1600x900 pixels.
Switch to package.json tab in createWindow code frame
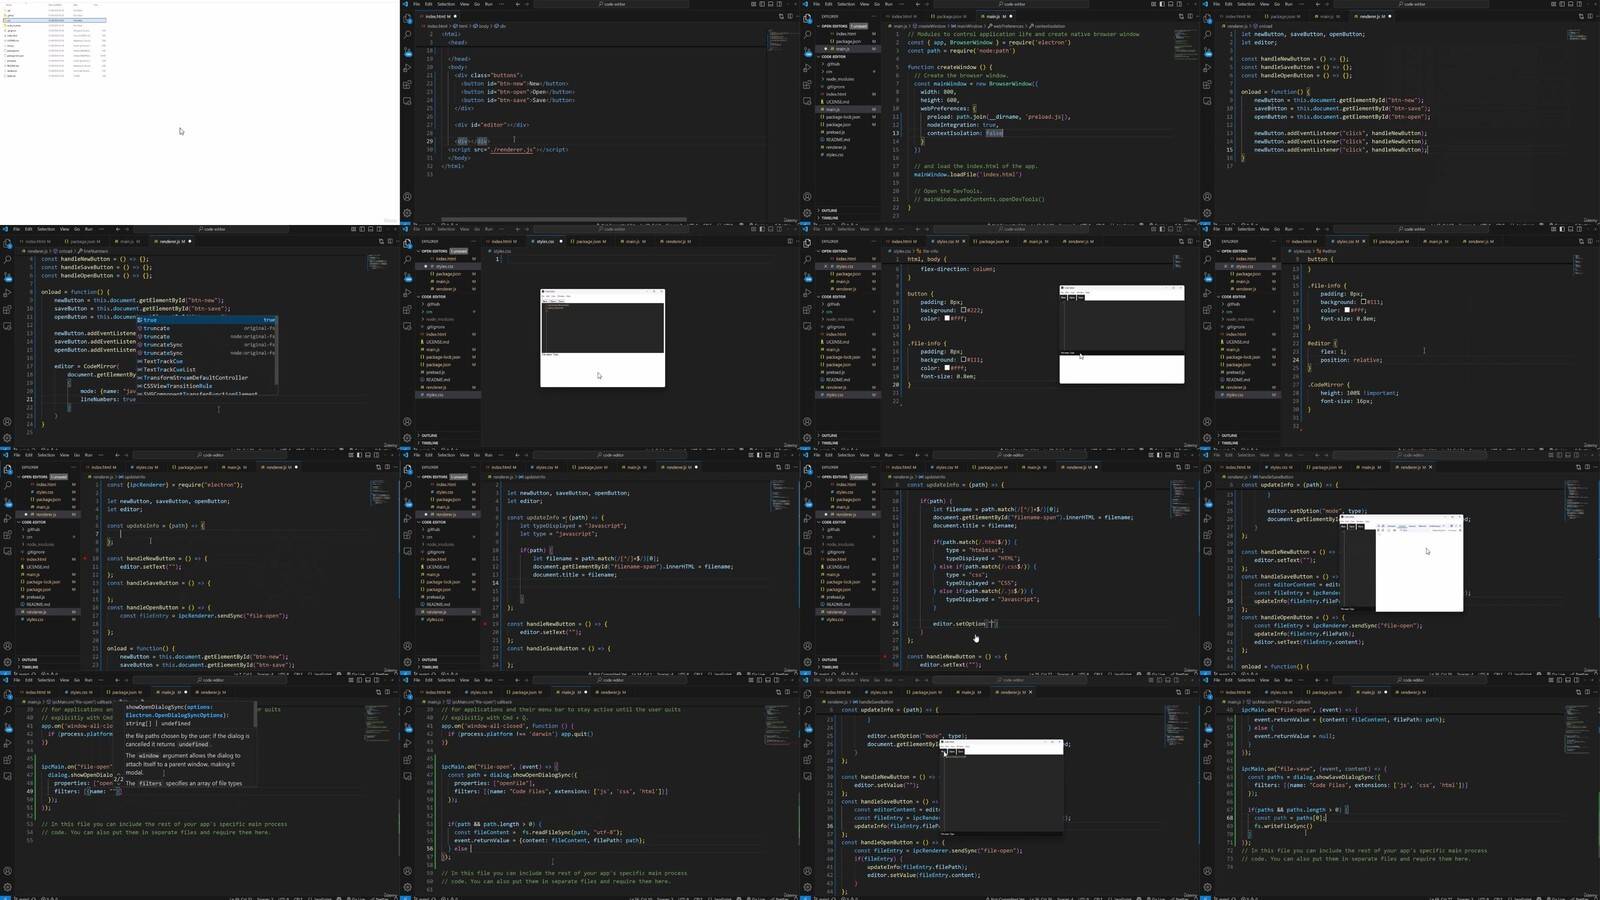point(951,16)
